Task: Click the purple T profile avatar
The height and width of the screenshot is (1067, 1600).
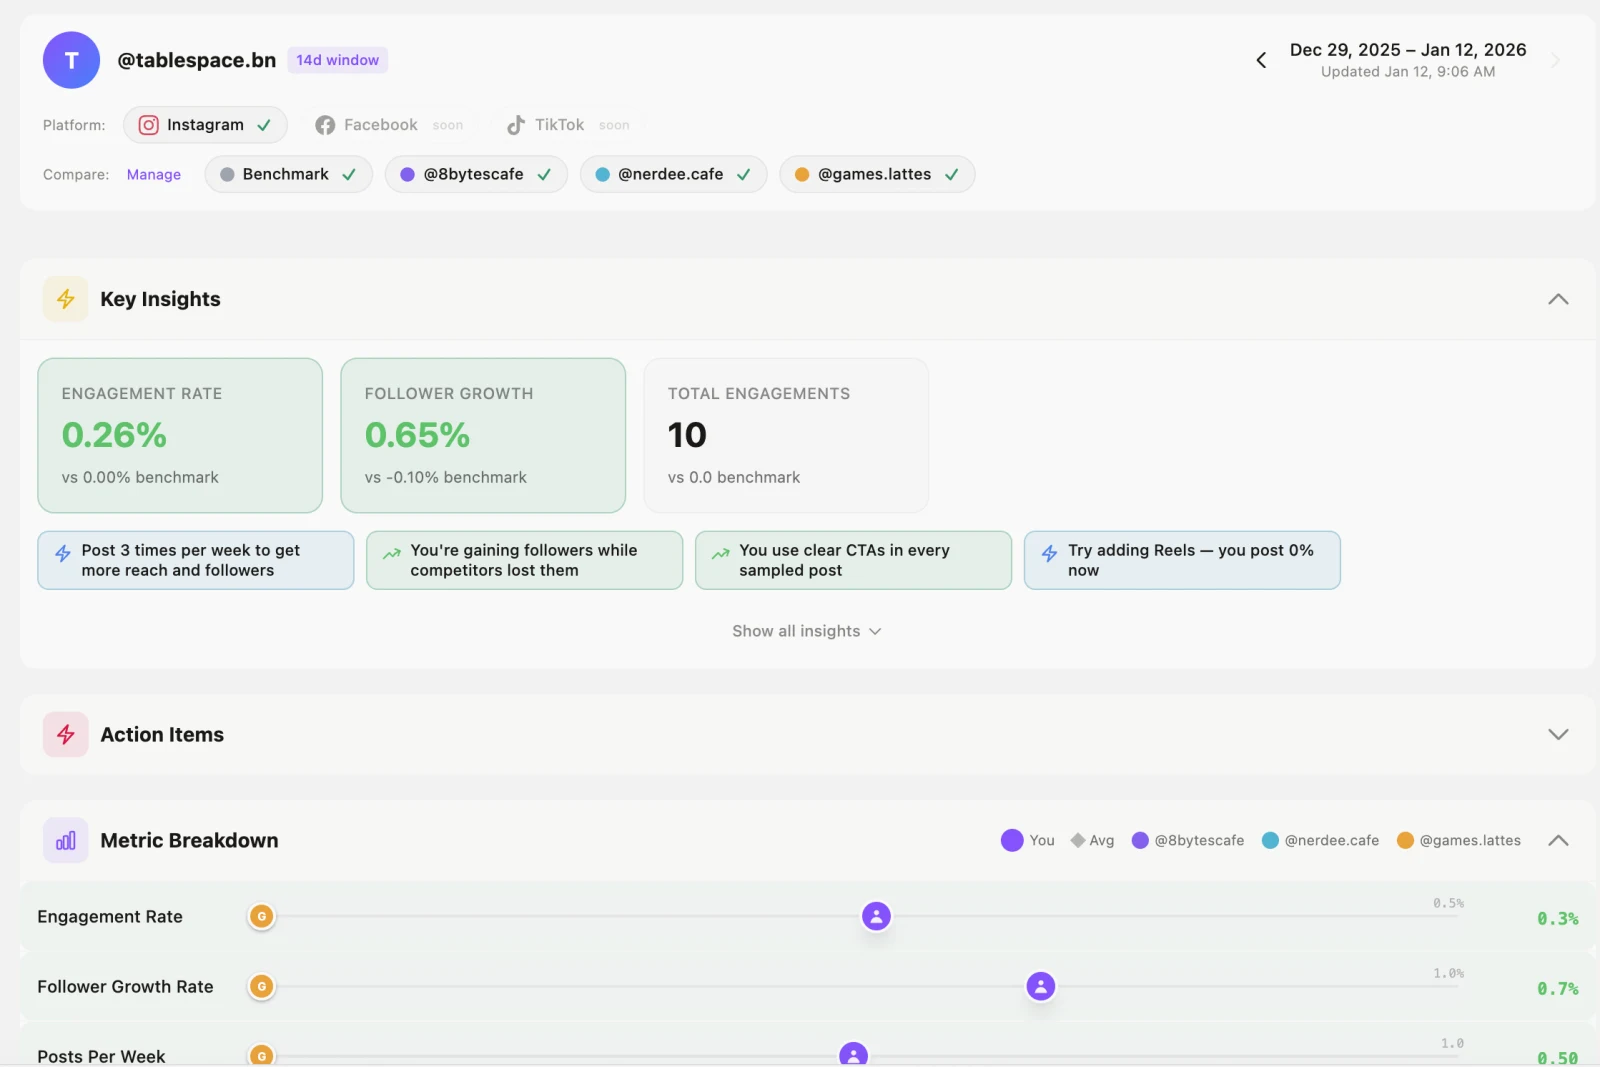Action: click(x=71, y=60)
